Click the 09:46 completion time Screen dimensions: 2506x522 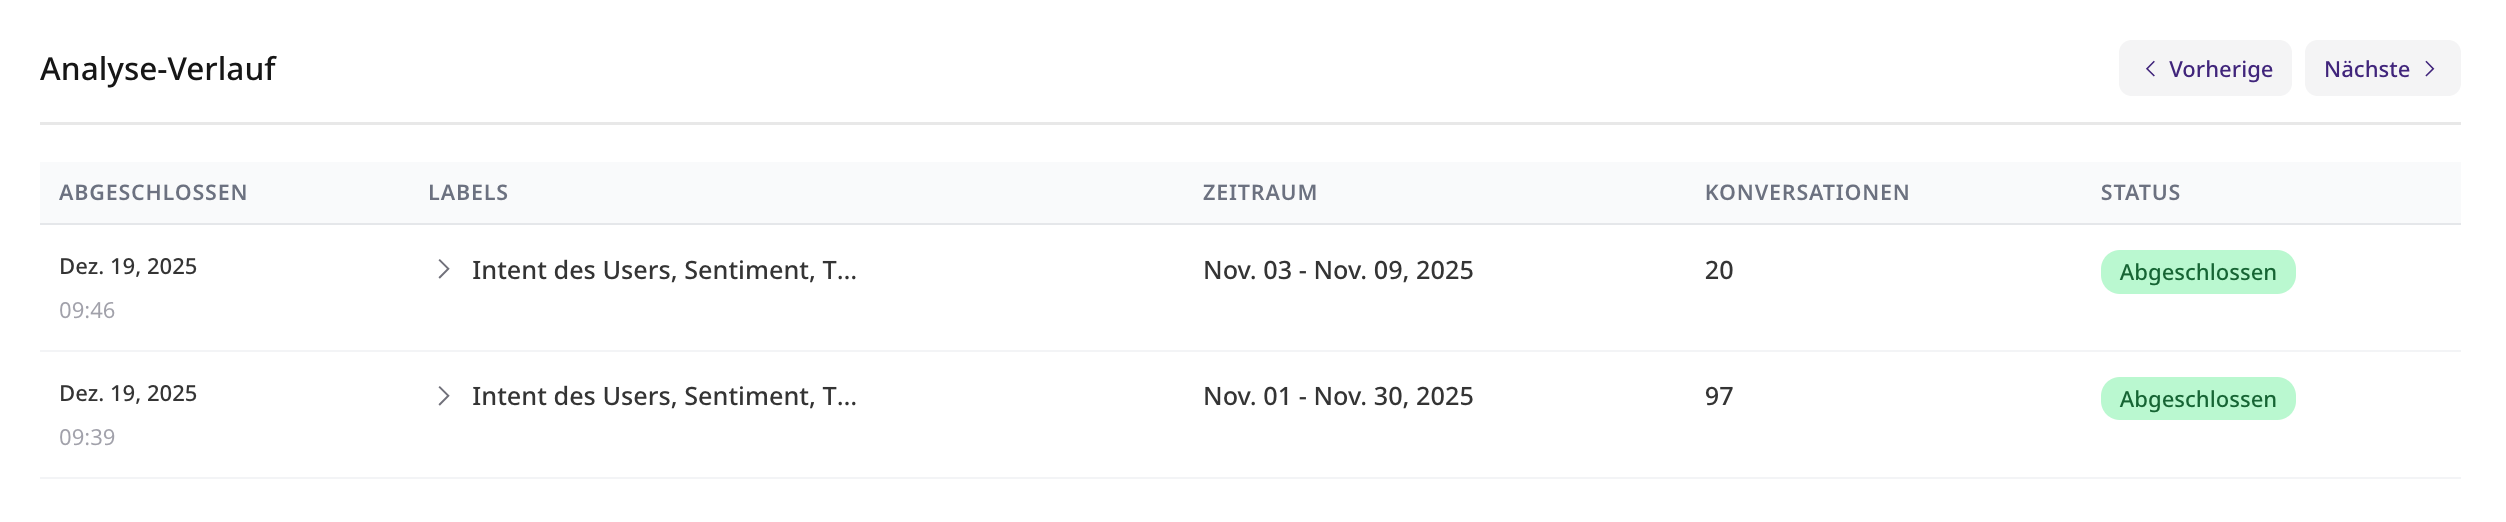coord(87,311)
